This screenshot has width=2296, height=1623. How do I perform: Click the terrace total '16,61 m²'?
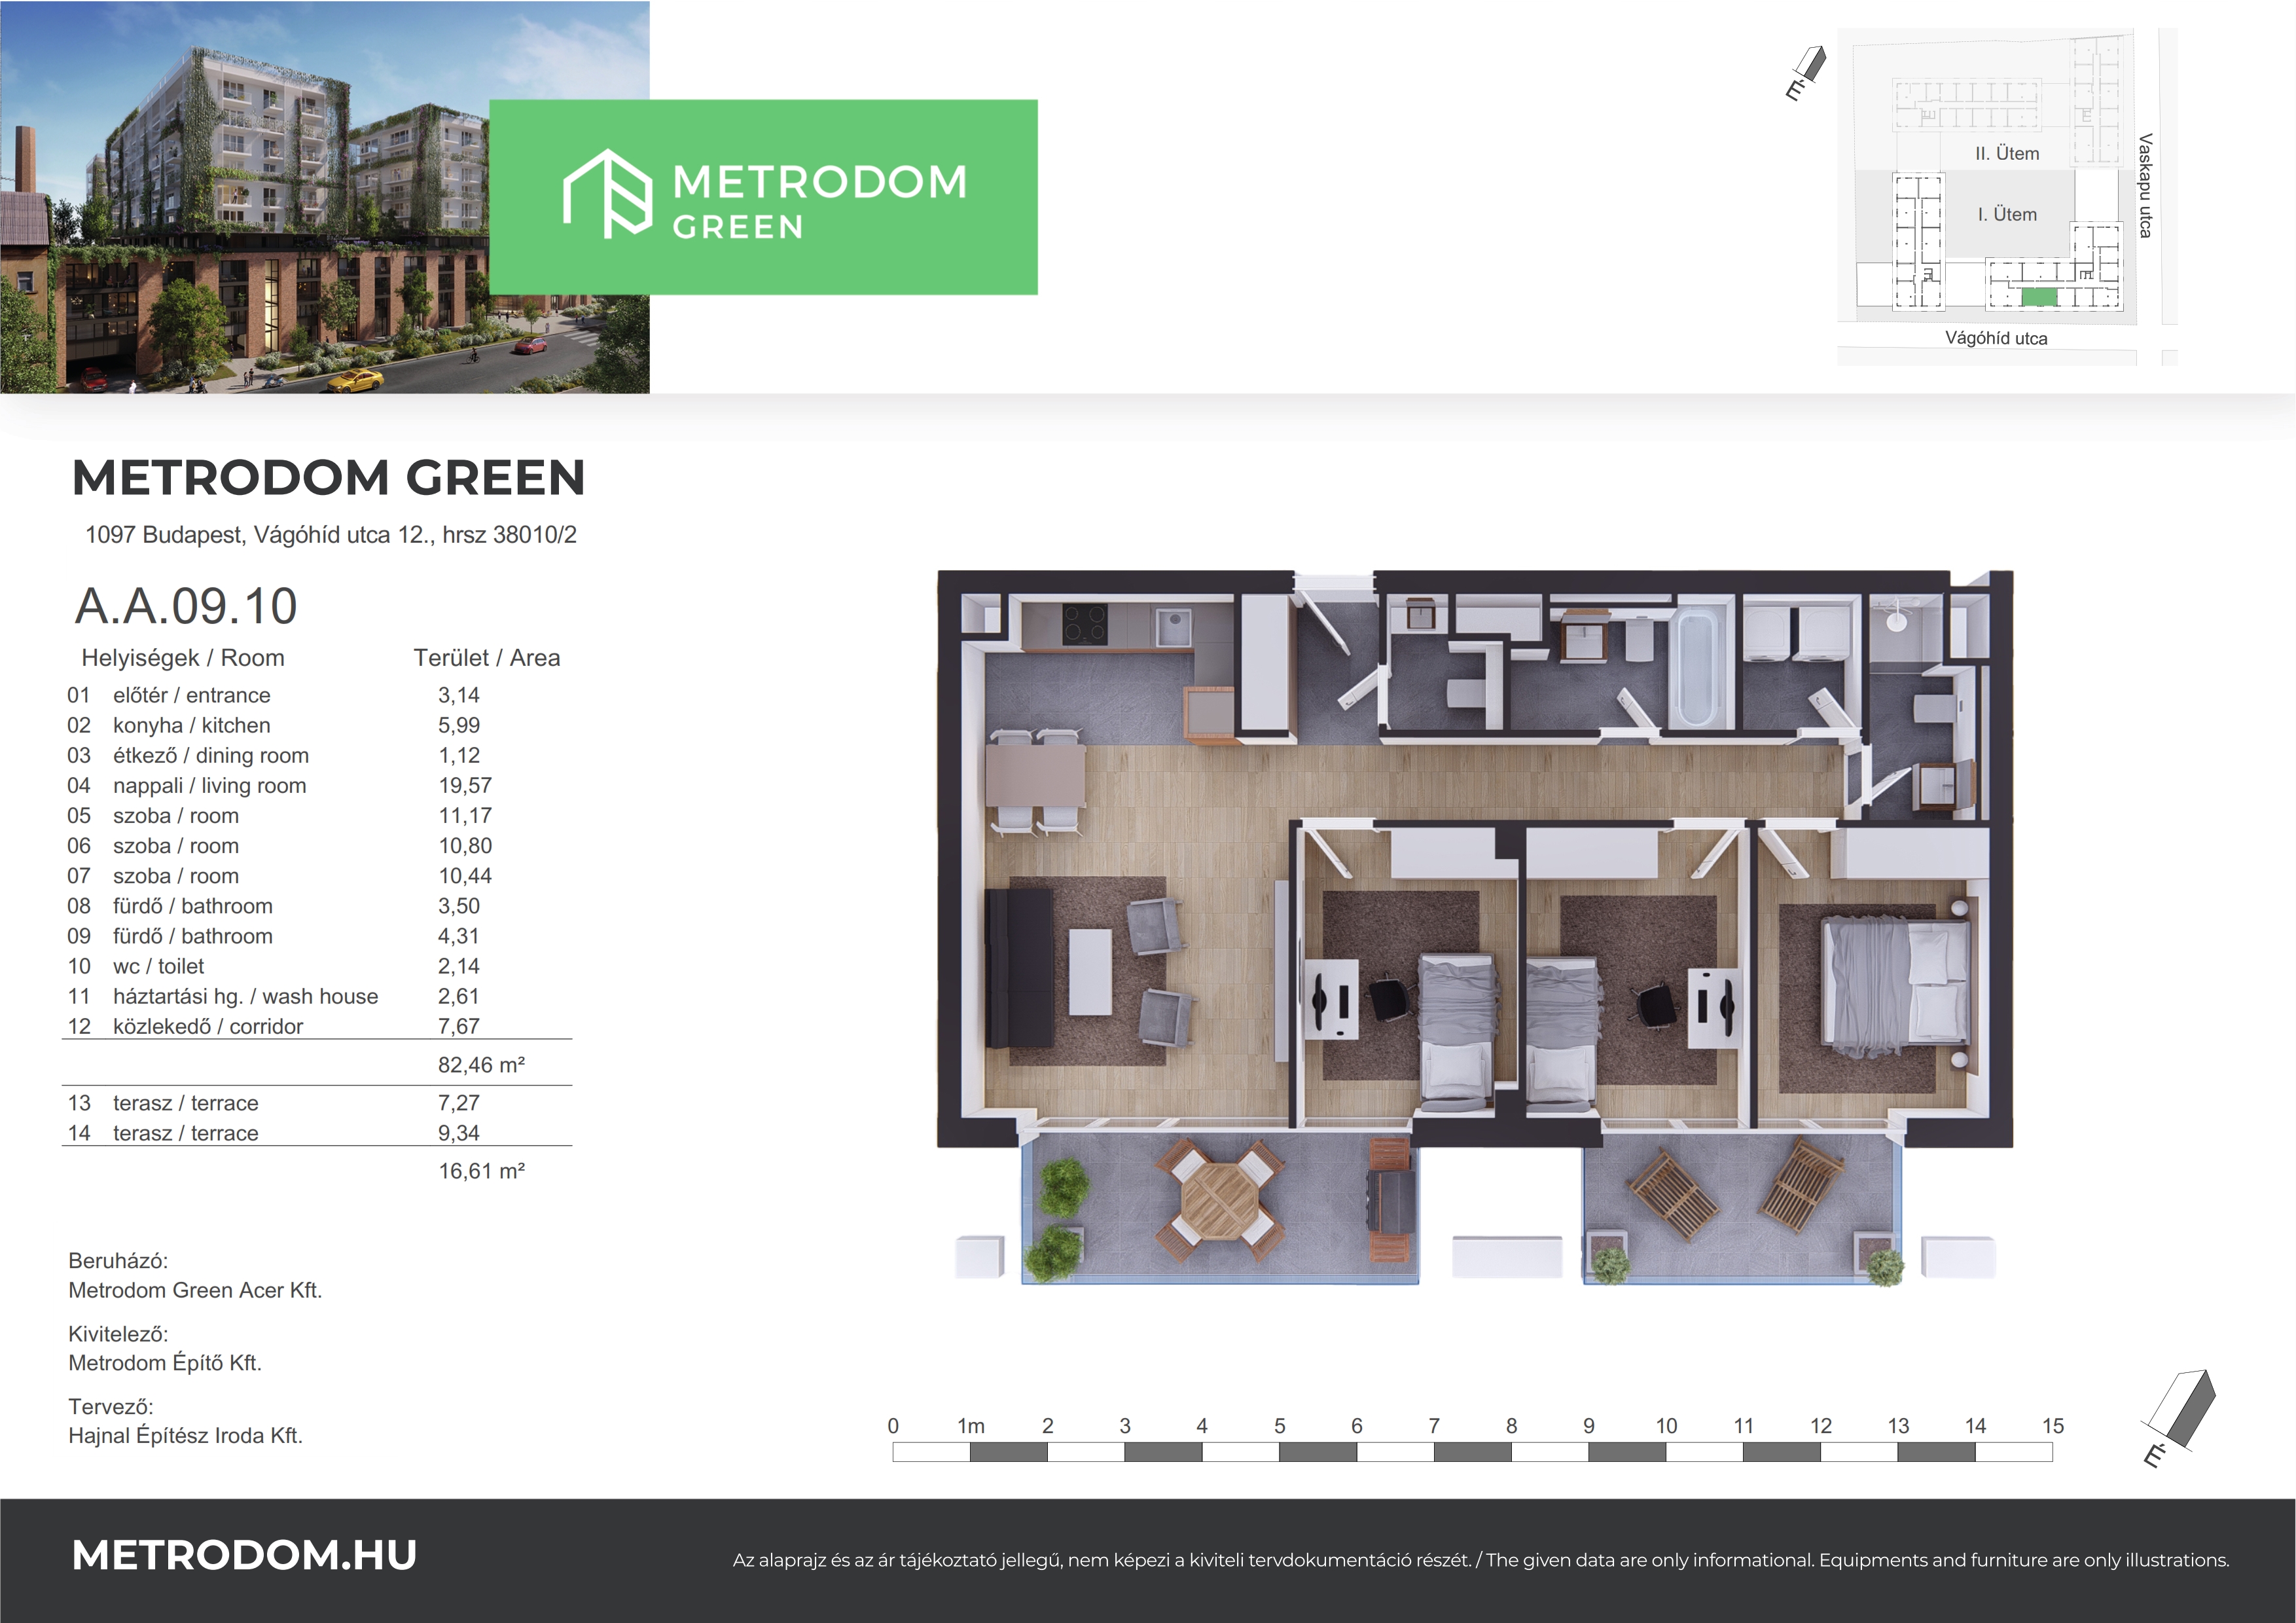(x=481, y=1171)
